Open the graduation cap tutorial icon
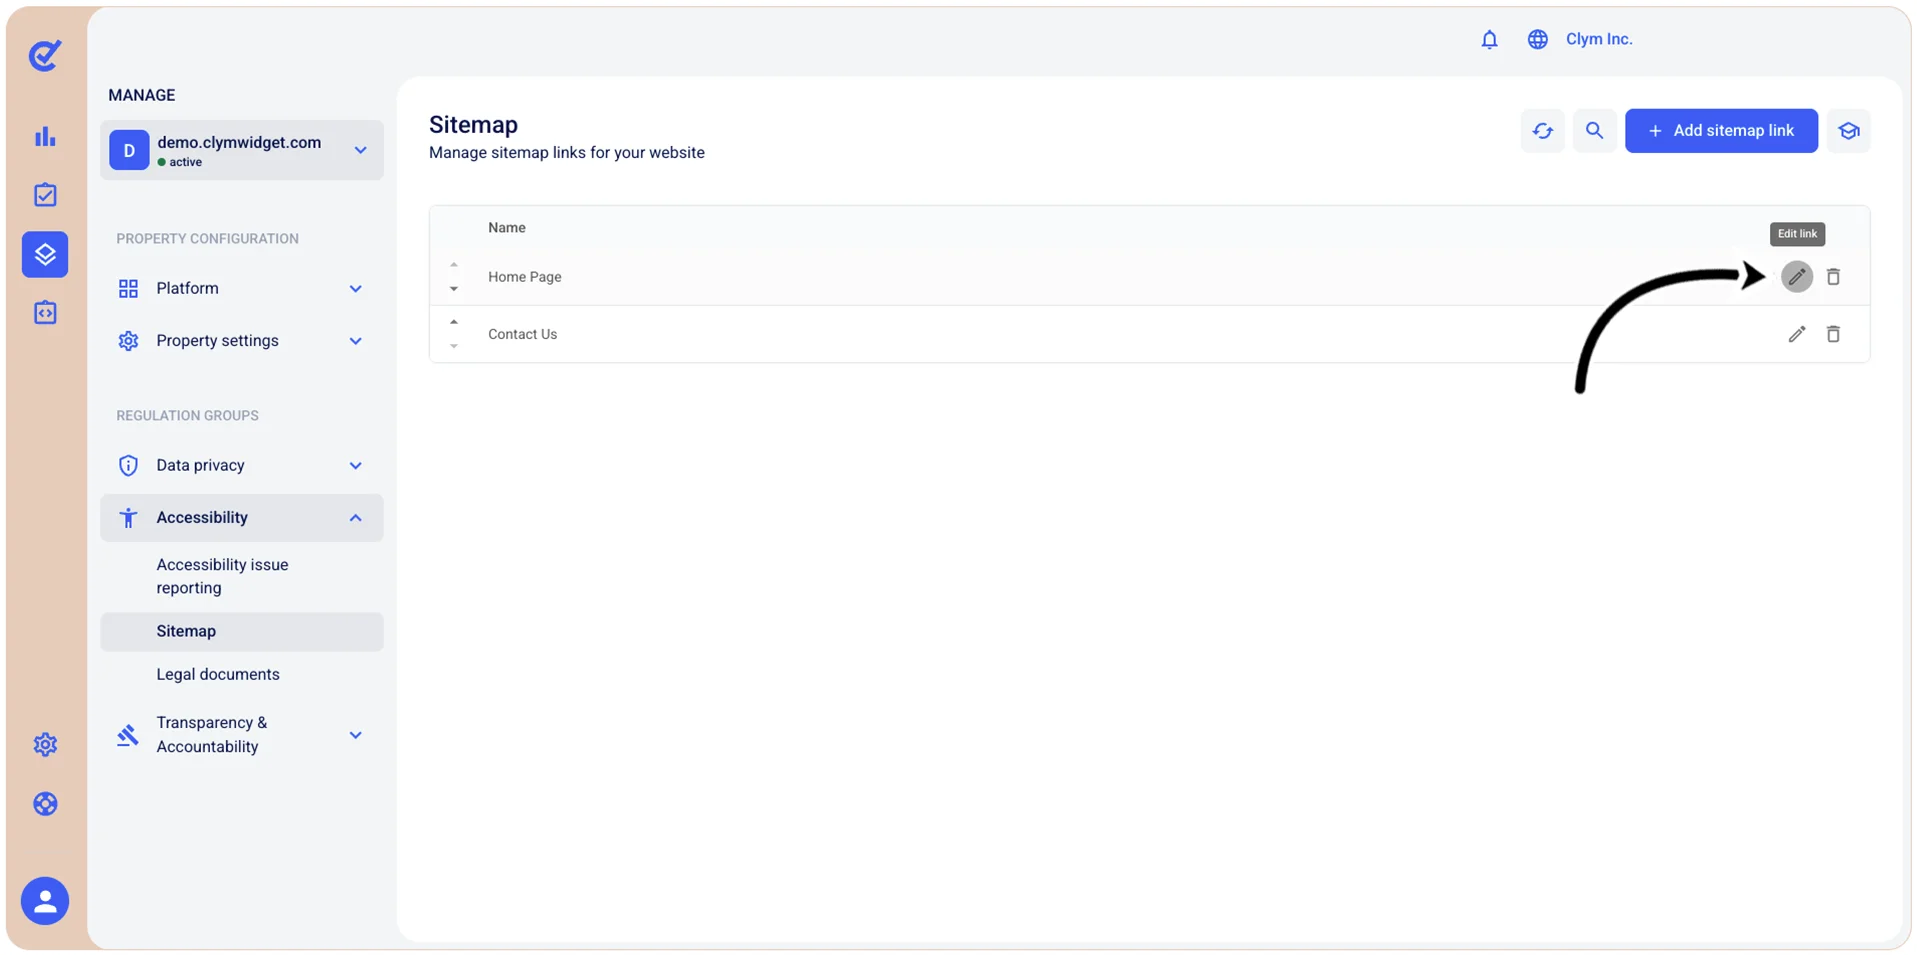 (1848, 131)
